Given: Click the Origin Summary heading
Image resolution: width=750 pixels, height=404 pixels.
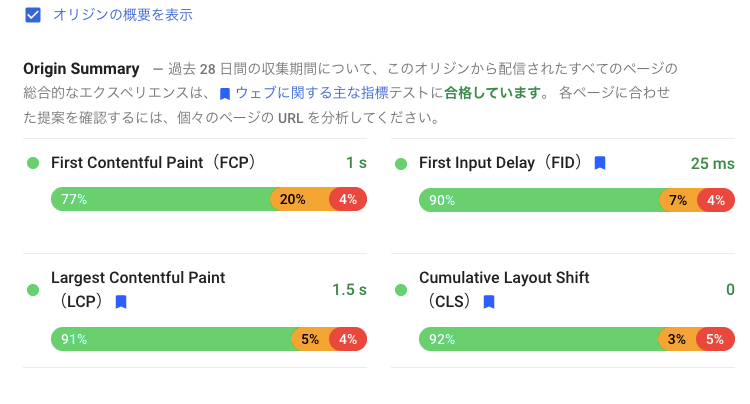Looking at the screenshot, I should click(x=81, y=69).
